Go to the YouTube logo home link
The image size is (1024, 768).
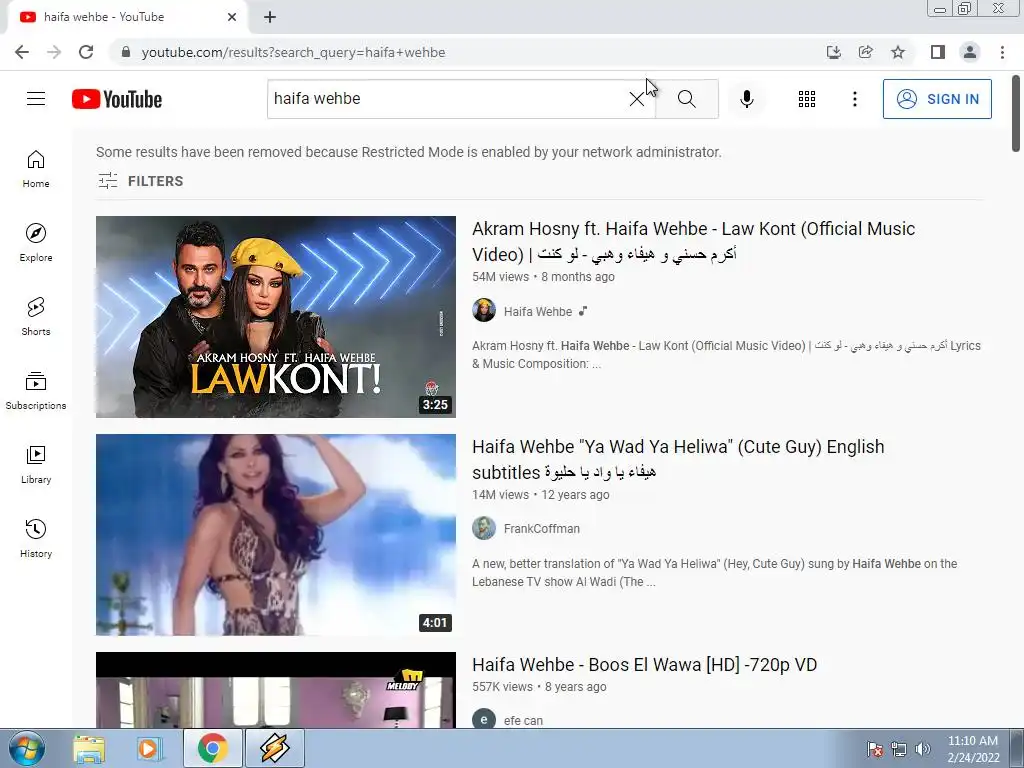click(x=117, y=99)
